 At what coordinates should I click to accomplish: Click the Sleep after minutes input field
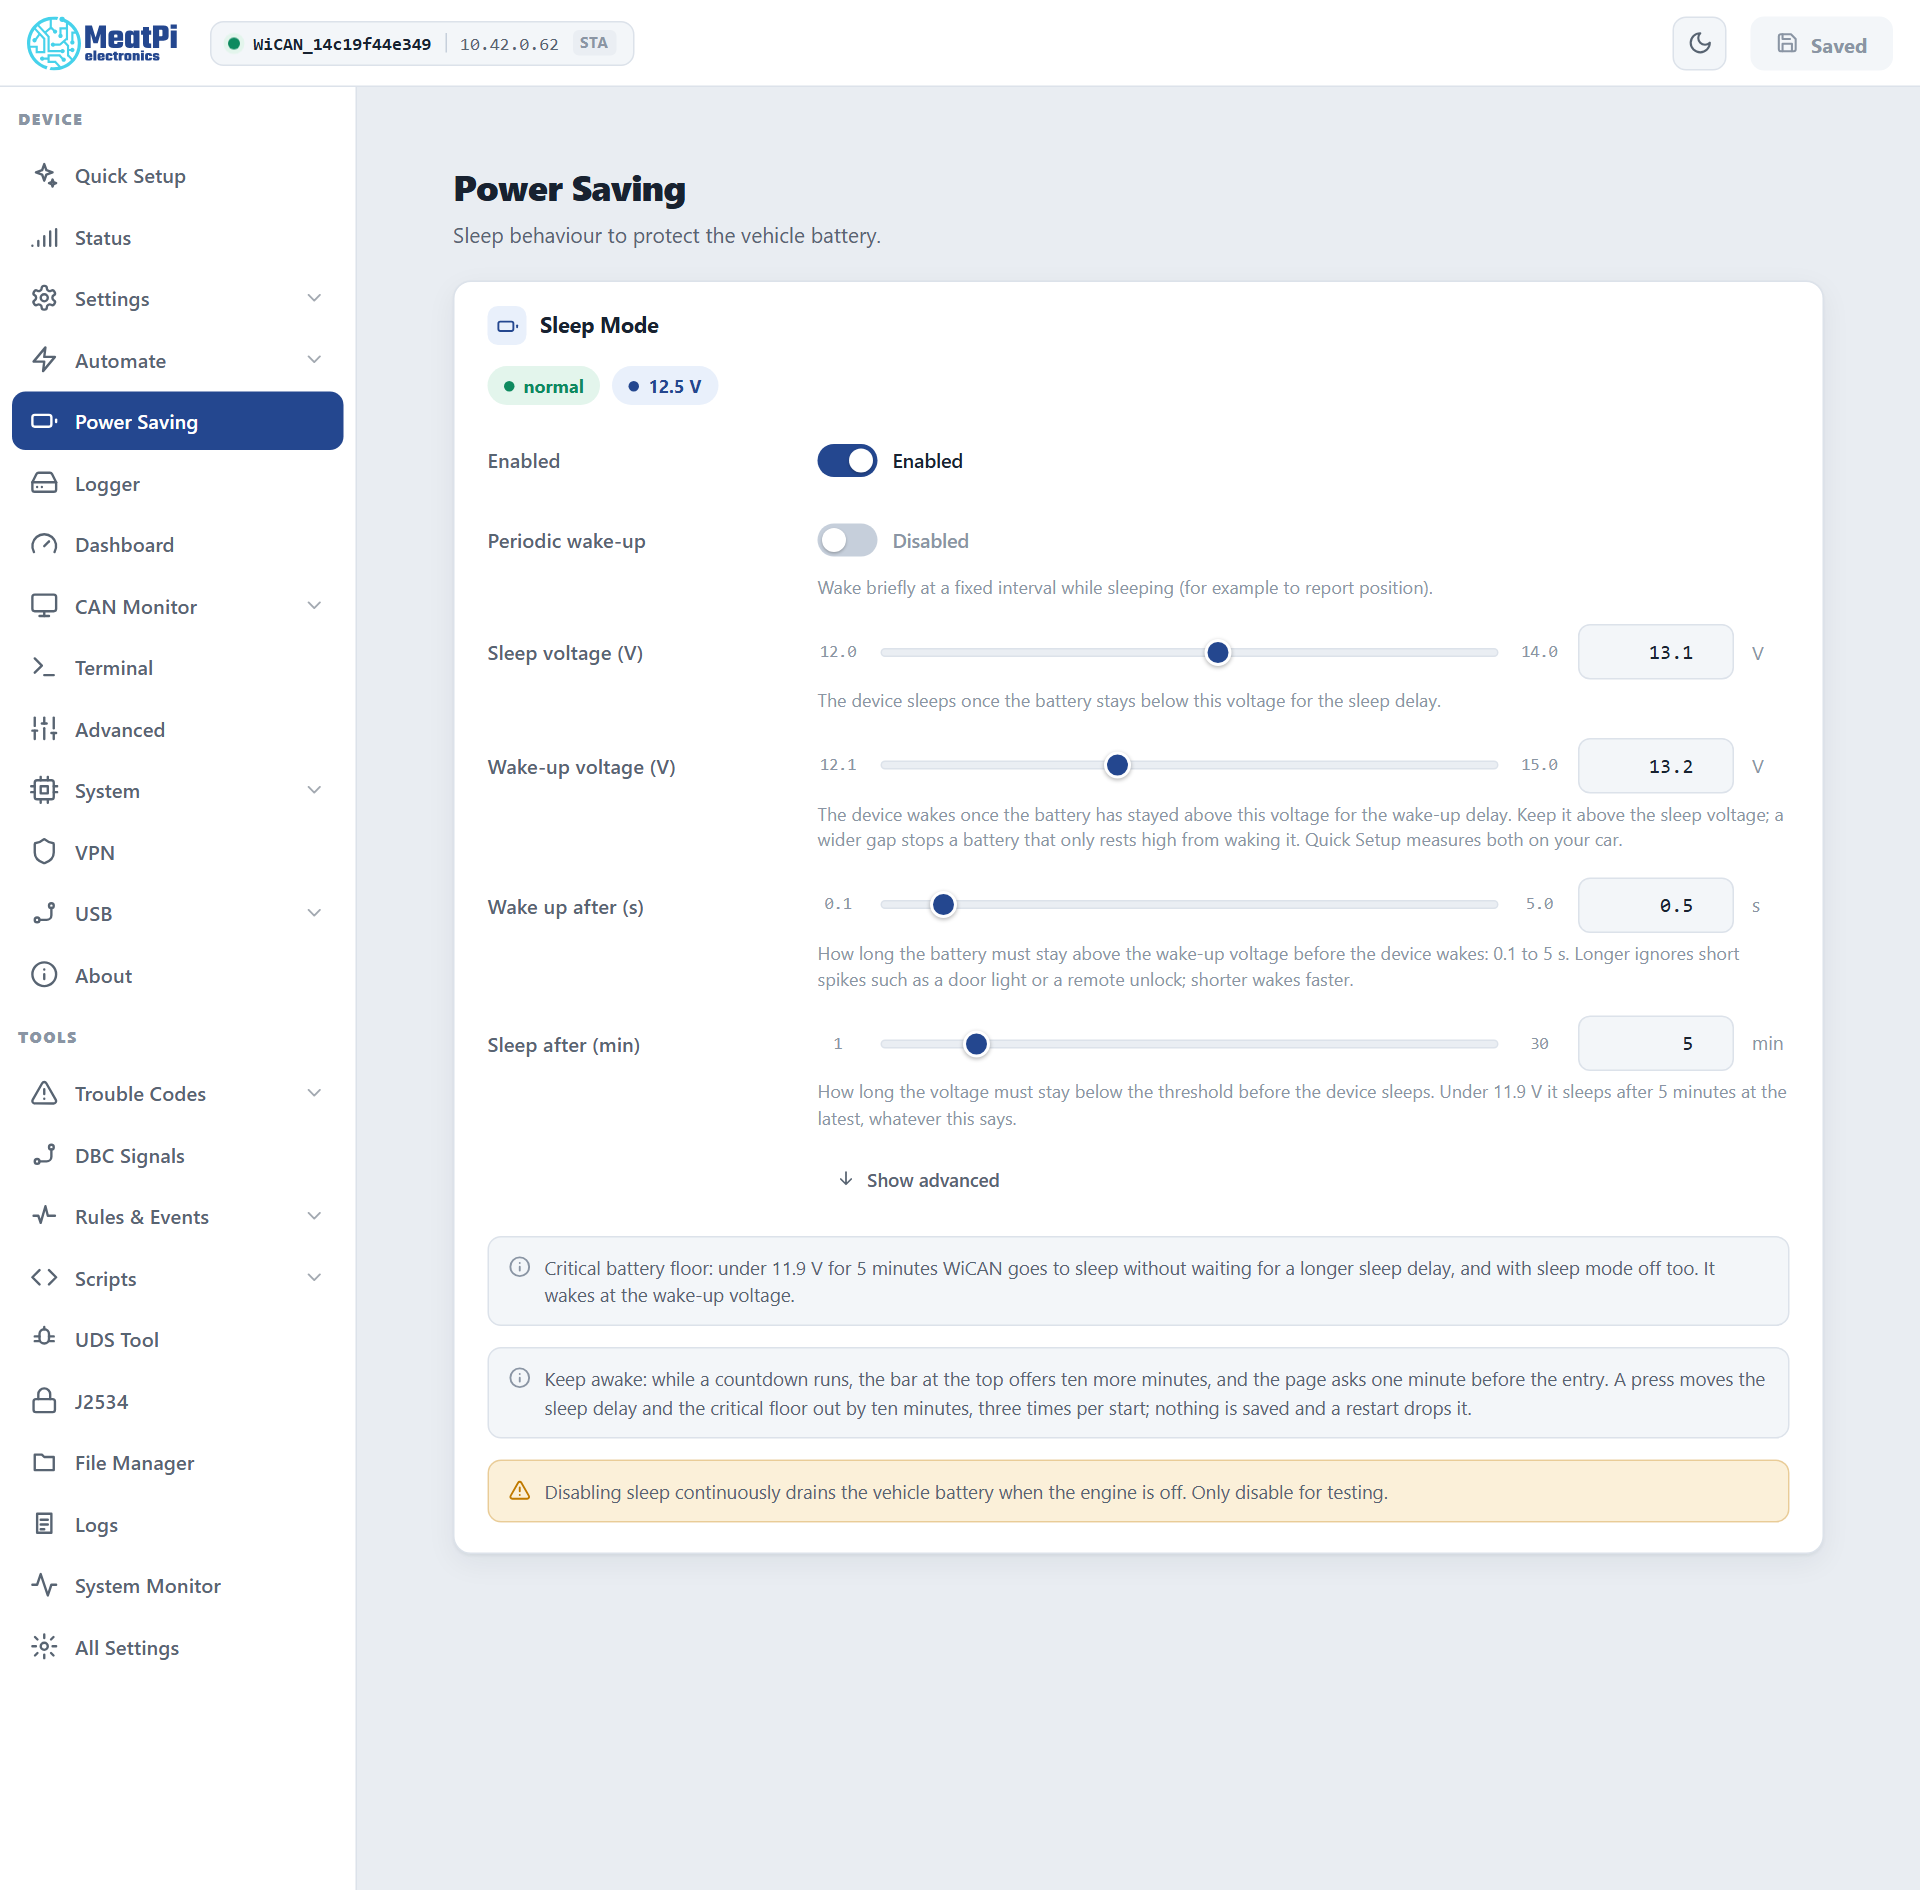click(1655, 1043)
